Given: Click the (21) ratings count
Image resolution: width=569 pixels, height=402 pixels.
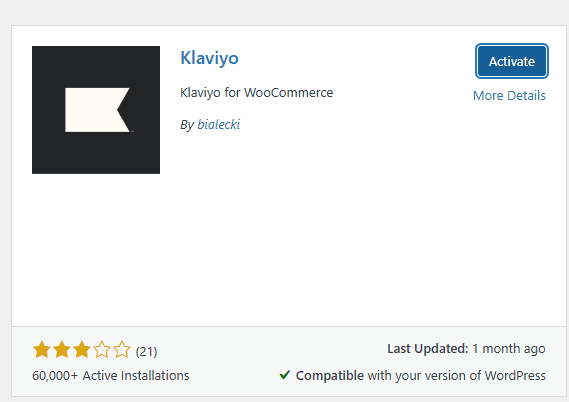Looking at the screenshot, I should pyautogui.click(x=146, y=352).
